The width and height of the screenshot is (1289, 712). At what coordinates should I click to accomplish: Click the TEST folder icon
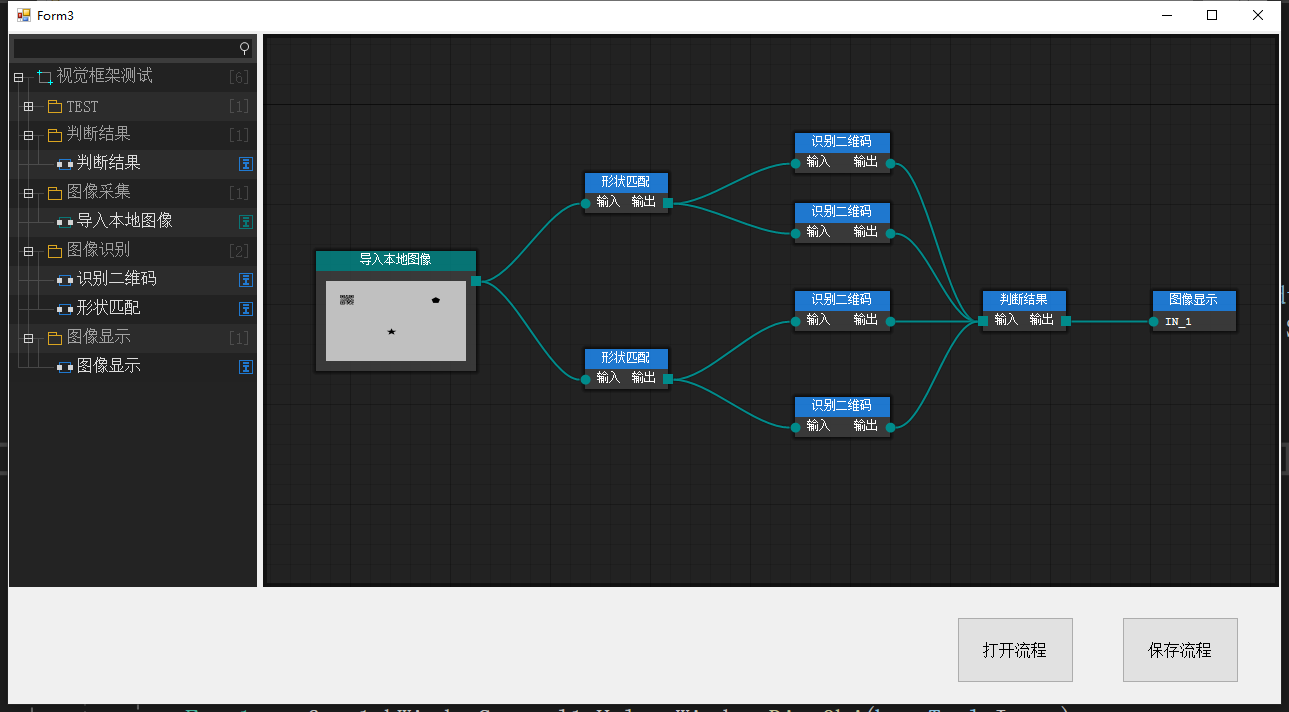coord(55,106)
